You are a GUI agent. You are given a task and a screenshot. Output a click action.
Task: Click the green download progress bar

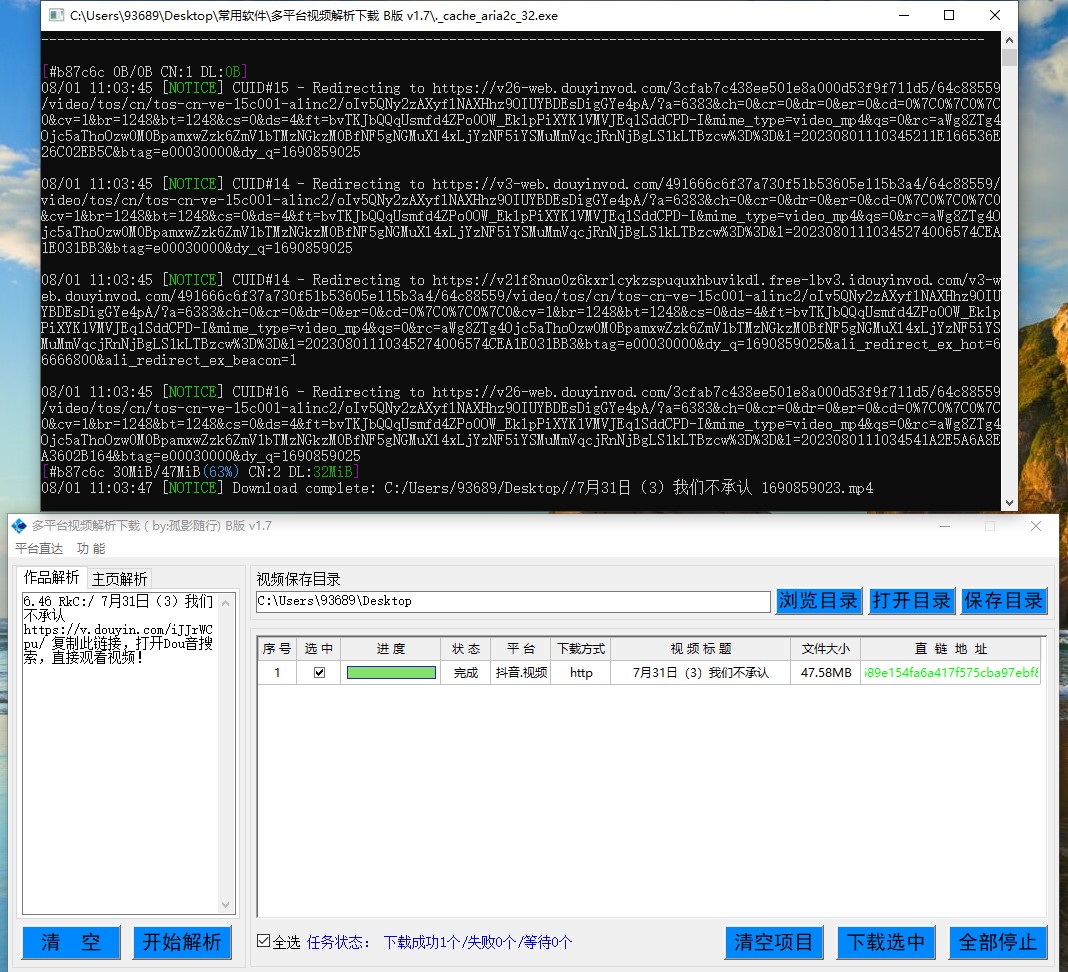coord(391,673)
